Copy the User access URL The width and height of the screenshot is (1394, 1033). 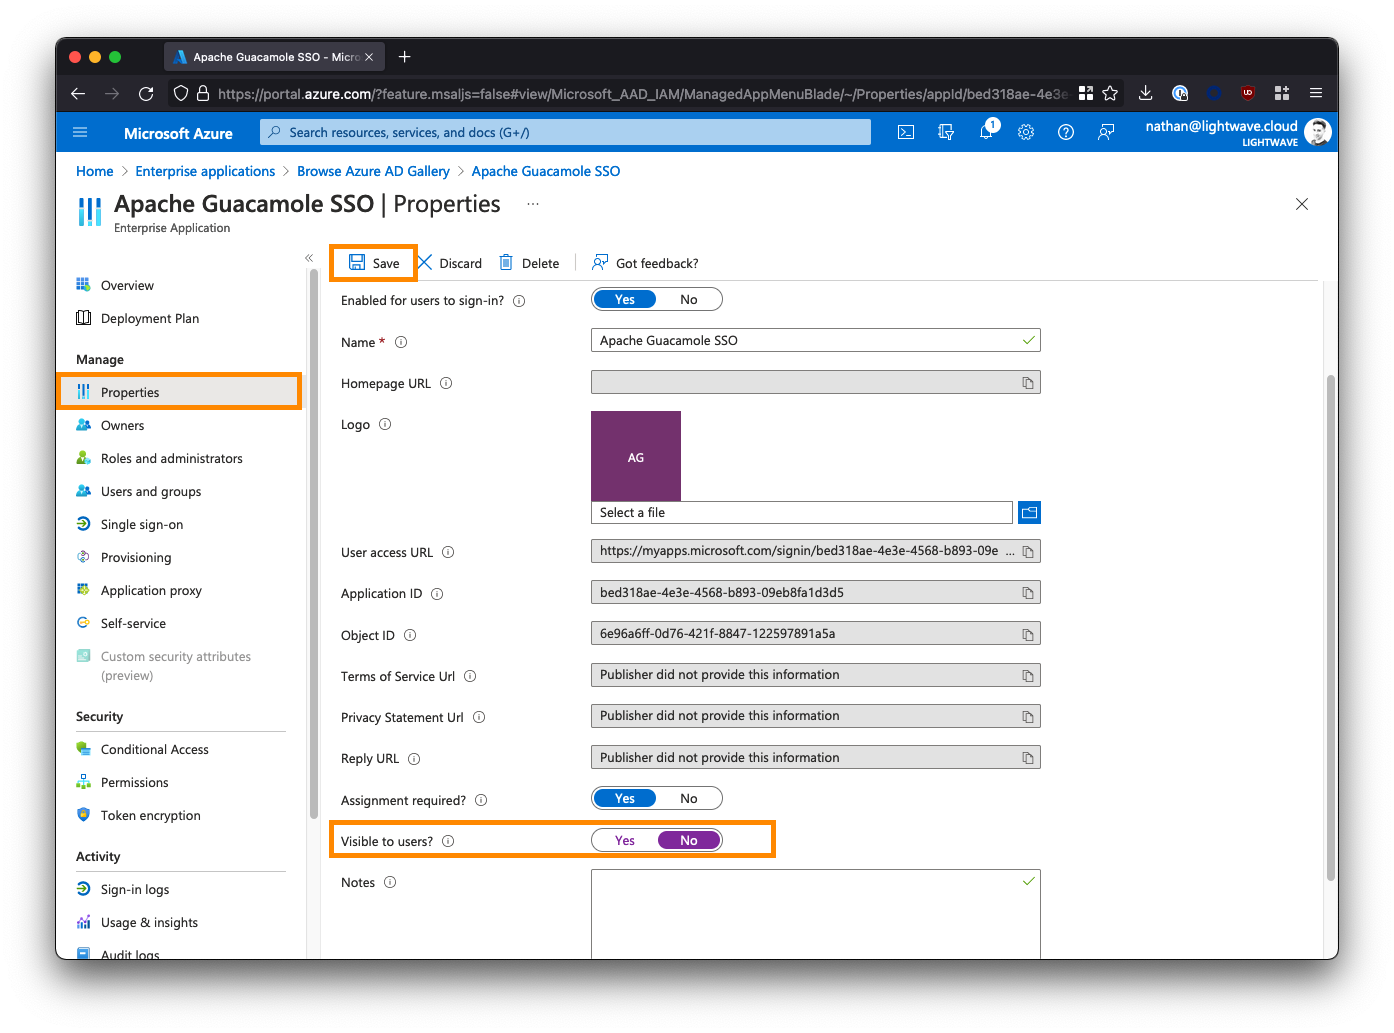(x=1027, y=552)
